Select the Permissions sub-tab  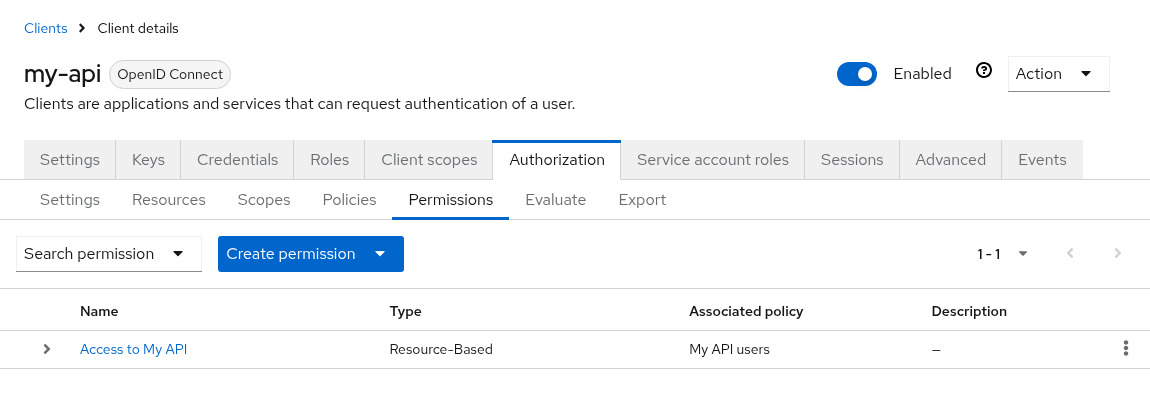[x=450, y=200]
